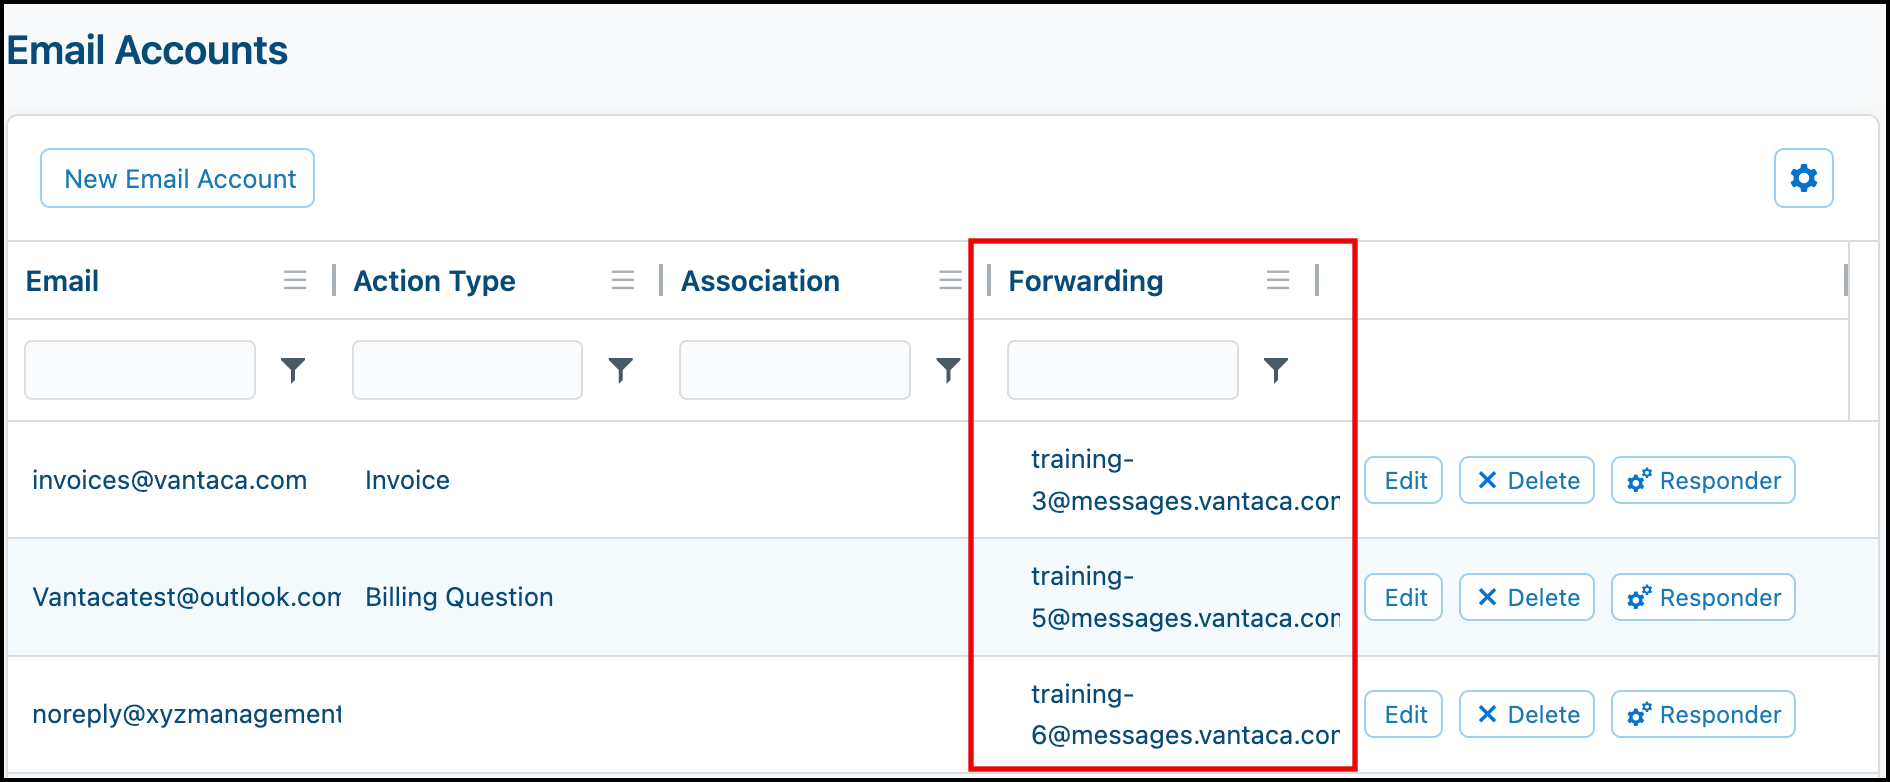Sort by the Action Type header
Image resolution: width=1890 pixels, height=782 pixels.
click(435, 281)
